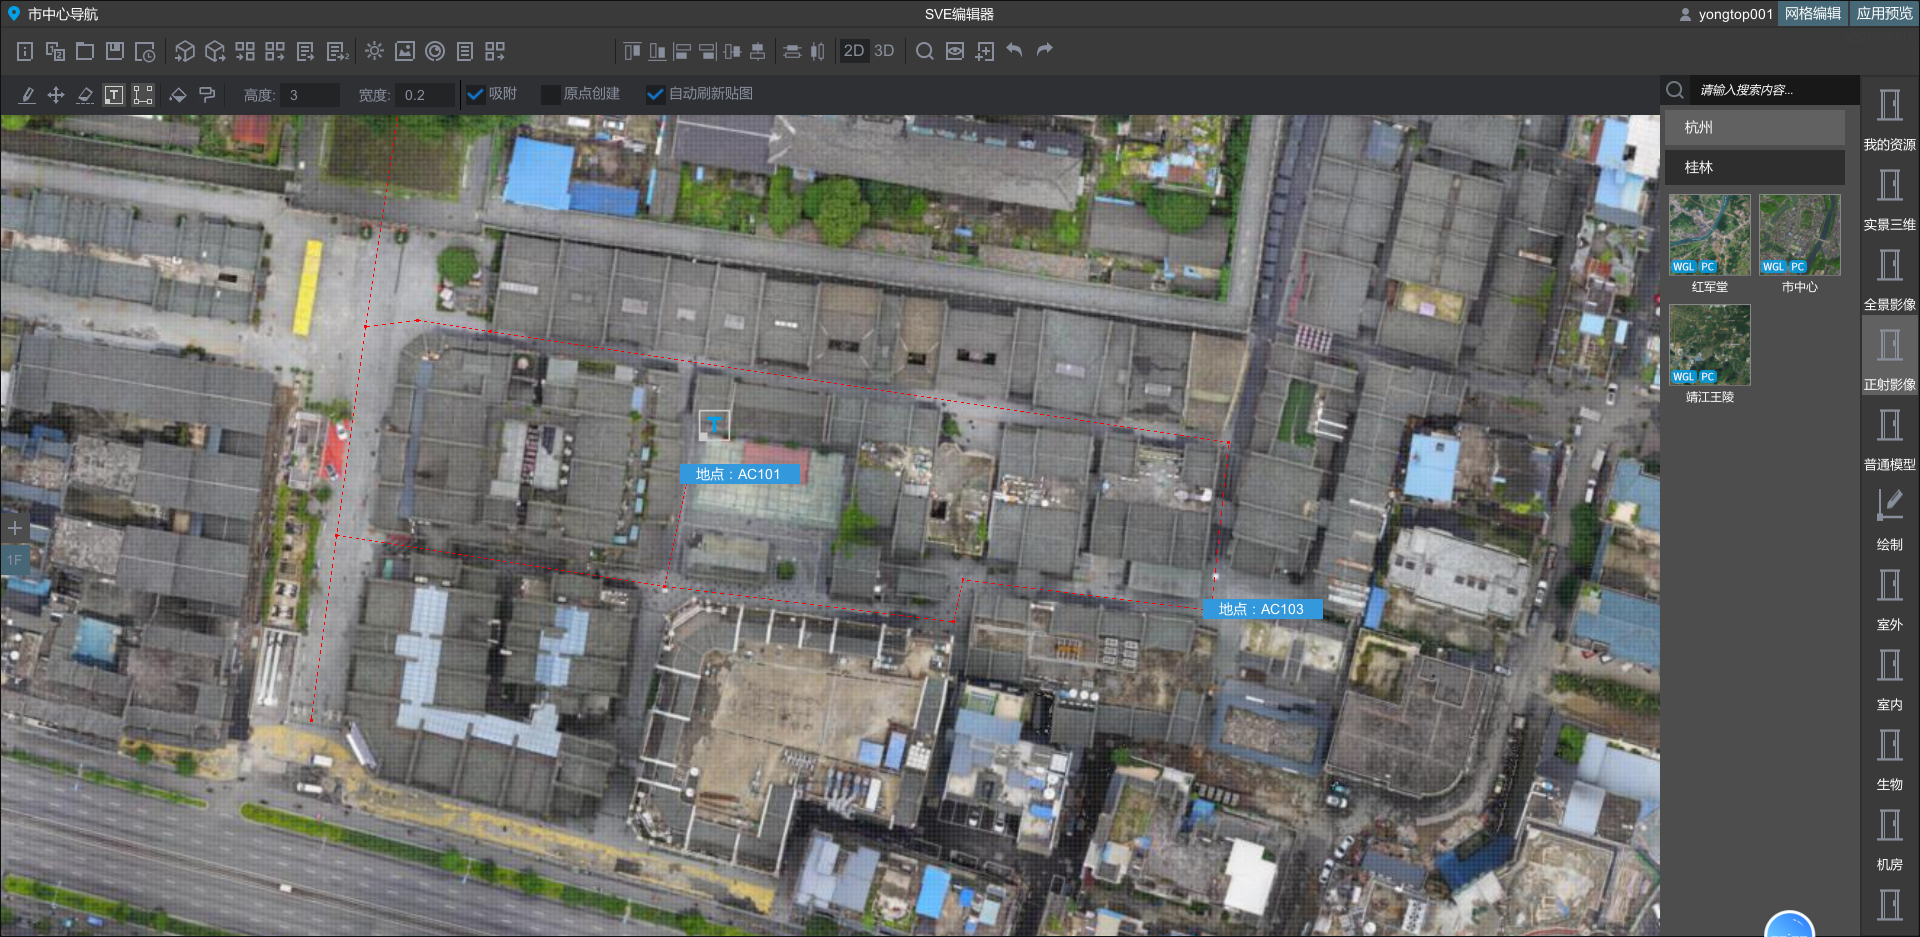Click the magnifier search icon in toolbar
The width and height of the screenshot is (1920, 937).
(x=925, y=51)
